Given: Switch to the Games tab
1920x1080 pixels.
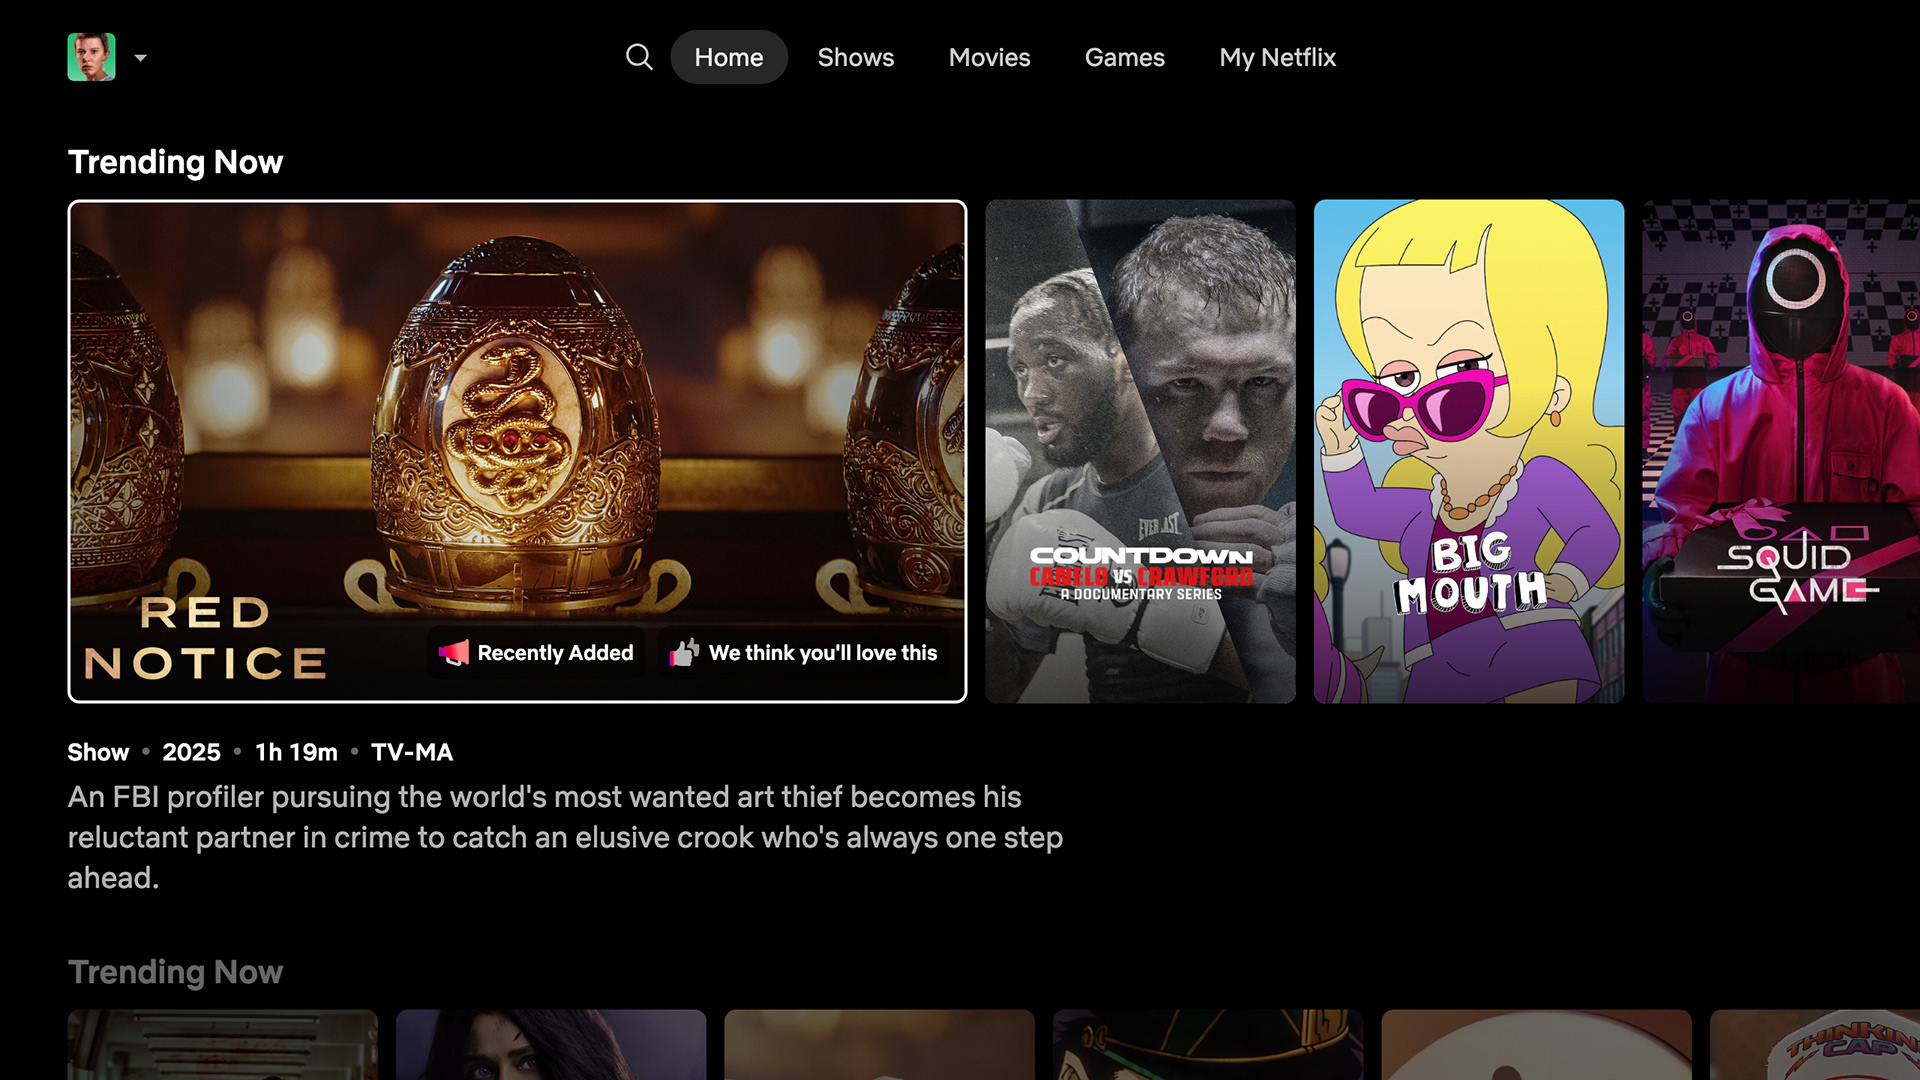Looking at the screenshot, I should click(1124, 57).
